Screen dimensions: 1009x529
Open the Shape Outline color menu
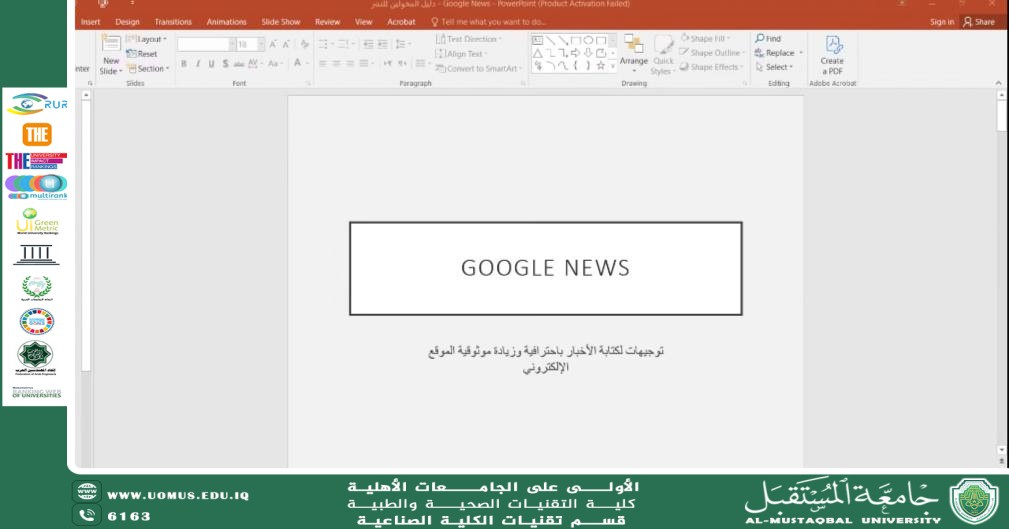pyautogui.click(x=713, y=53)
